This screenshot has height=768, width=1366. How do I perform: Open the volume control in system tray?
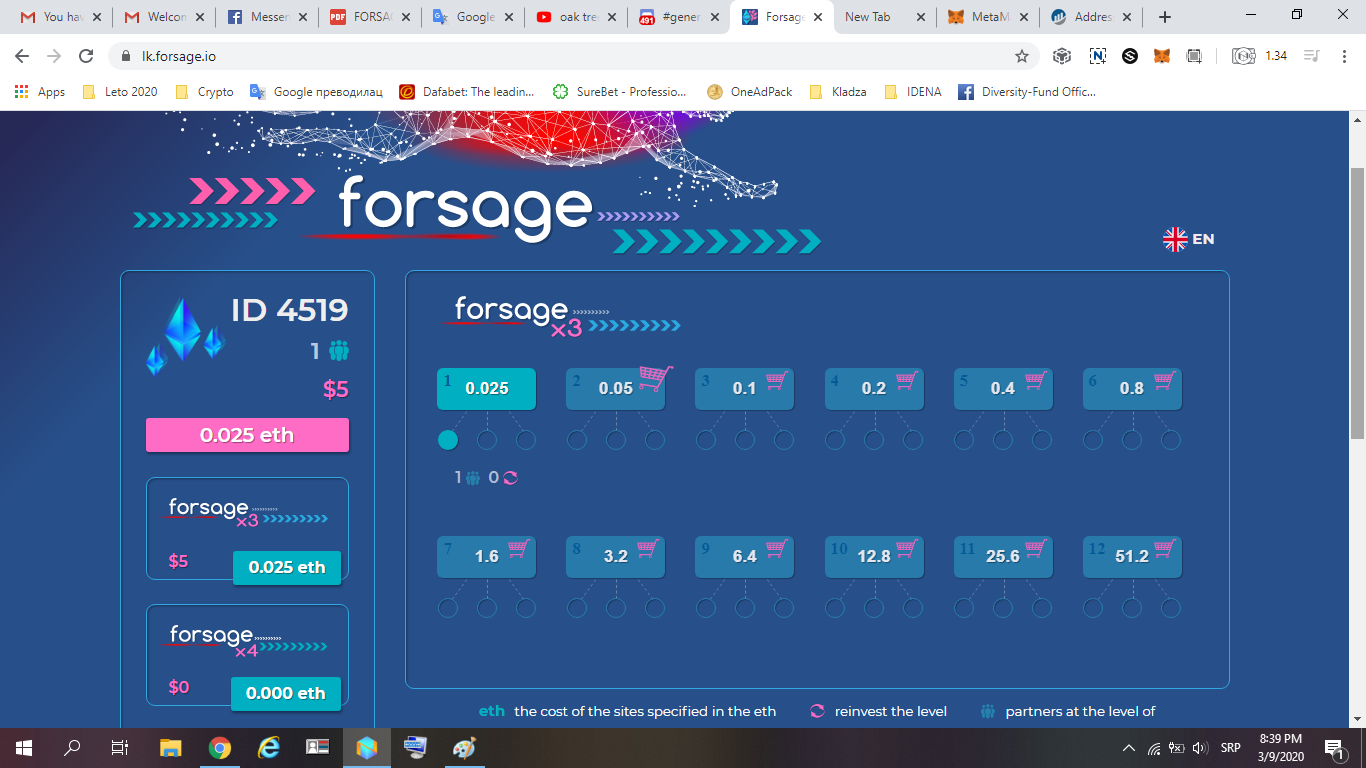(x=1200, y=748)
